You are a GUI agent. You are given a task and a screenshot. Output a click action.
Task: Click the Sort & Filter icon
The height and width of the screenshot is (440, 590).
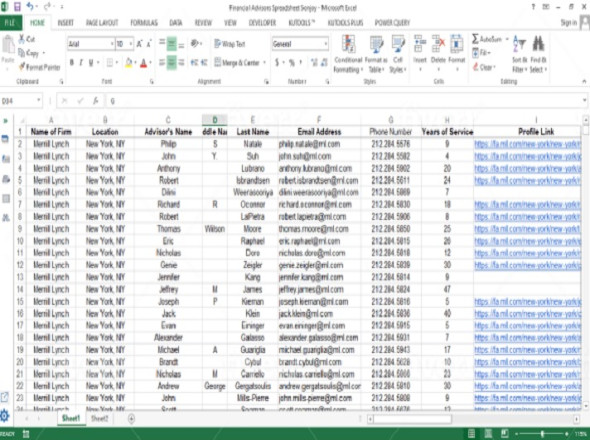pos(519,44)
